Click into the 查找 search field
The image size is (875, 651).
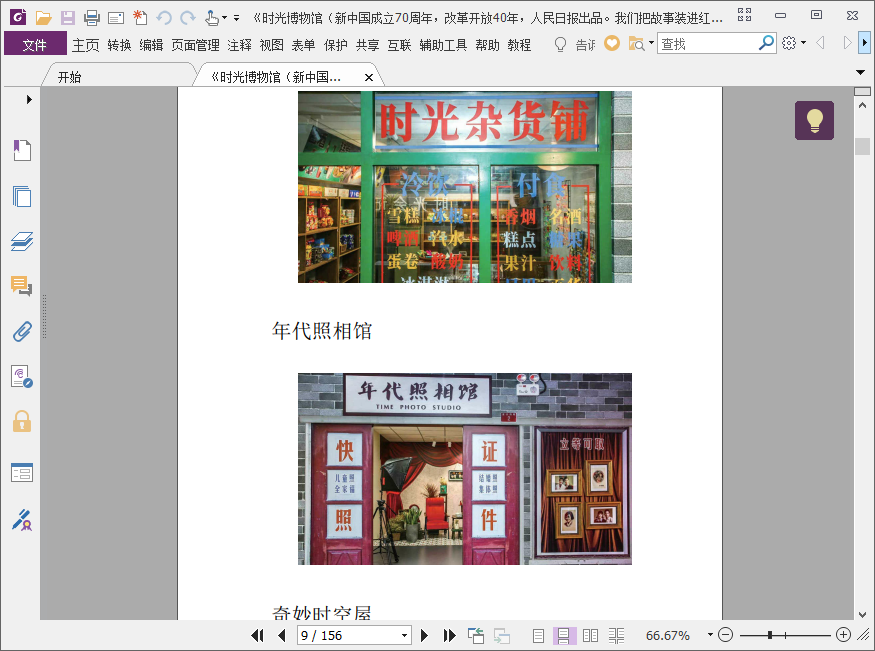[707, 44]
